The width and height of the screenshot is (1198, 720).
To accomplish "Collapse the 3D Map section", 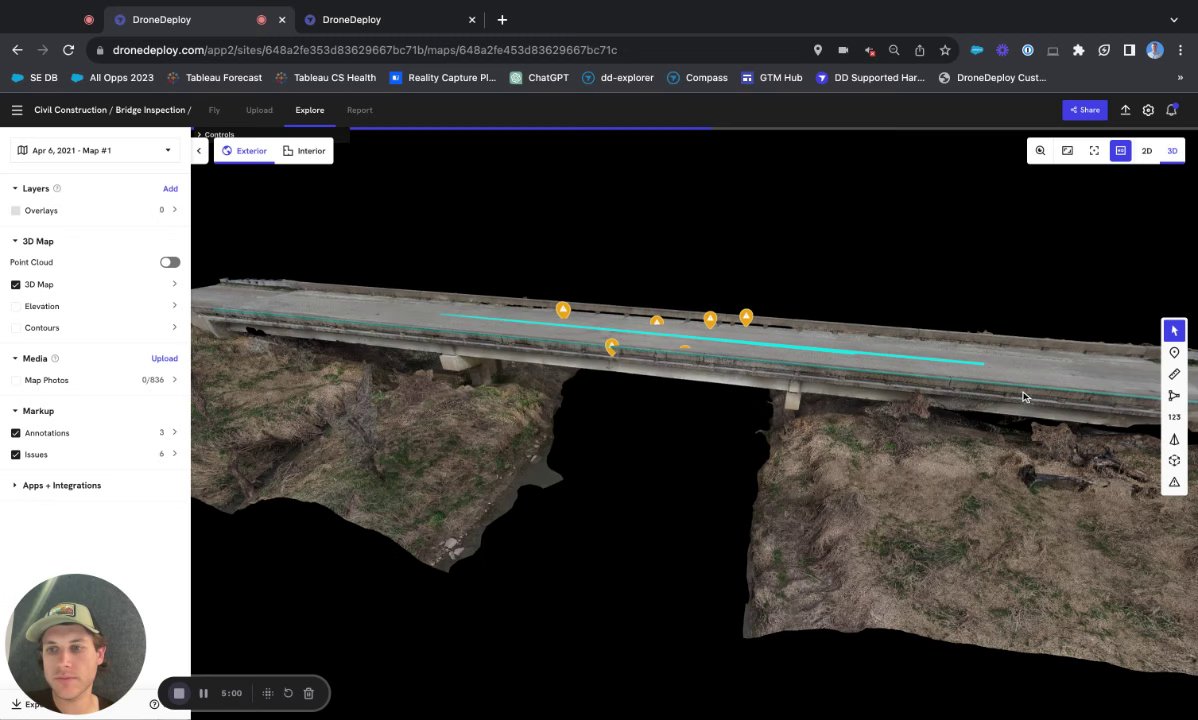I will [x=15, y=241].
